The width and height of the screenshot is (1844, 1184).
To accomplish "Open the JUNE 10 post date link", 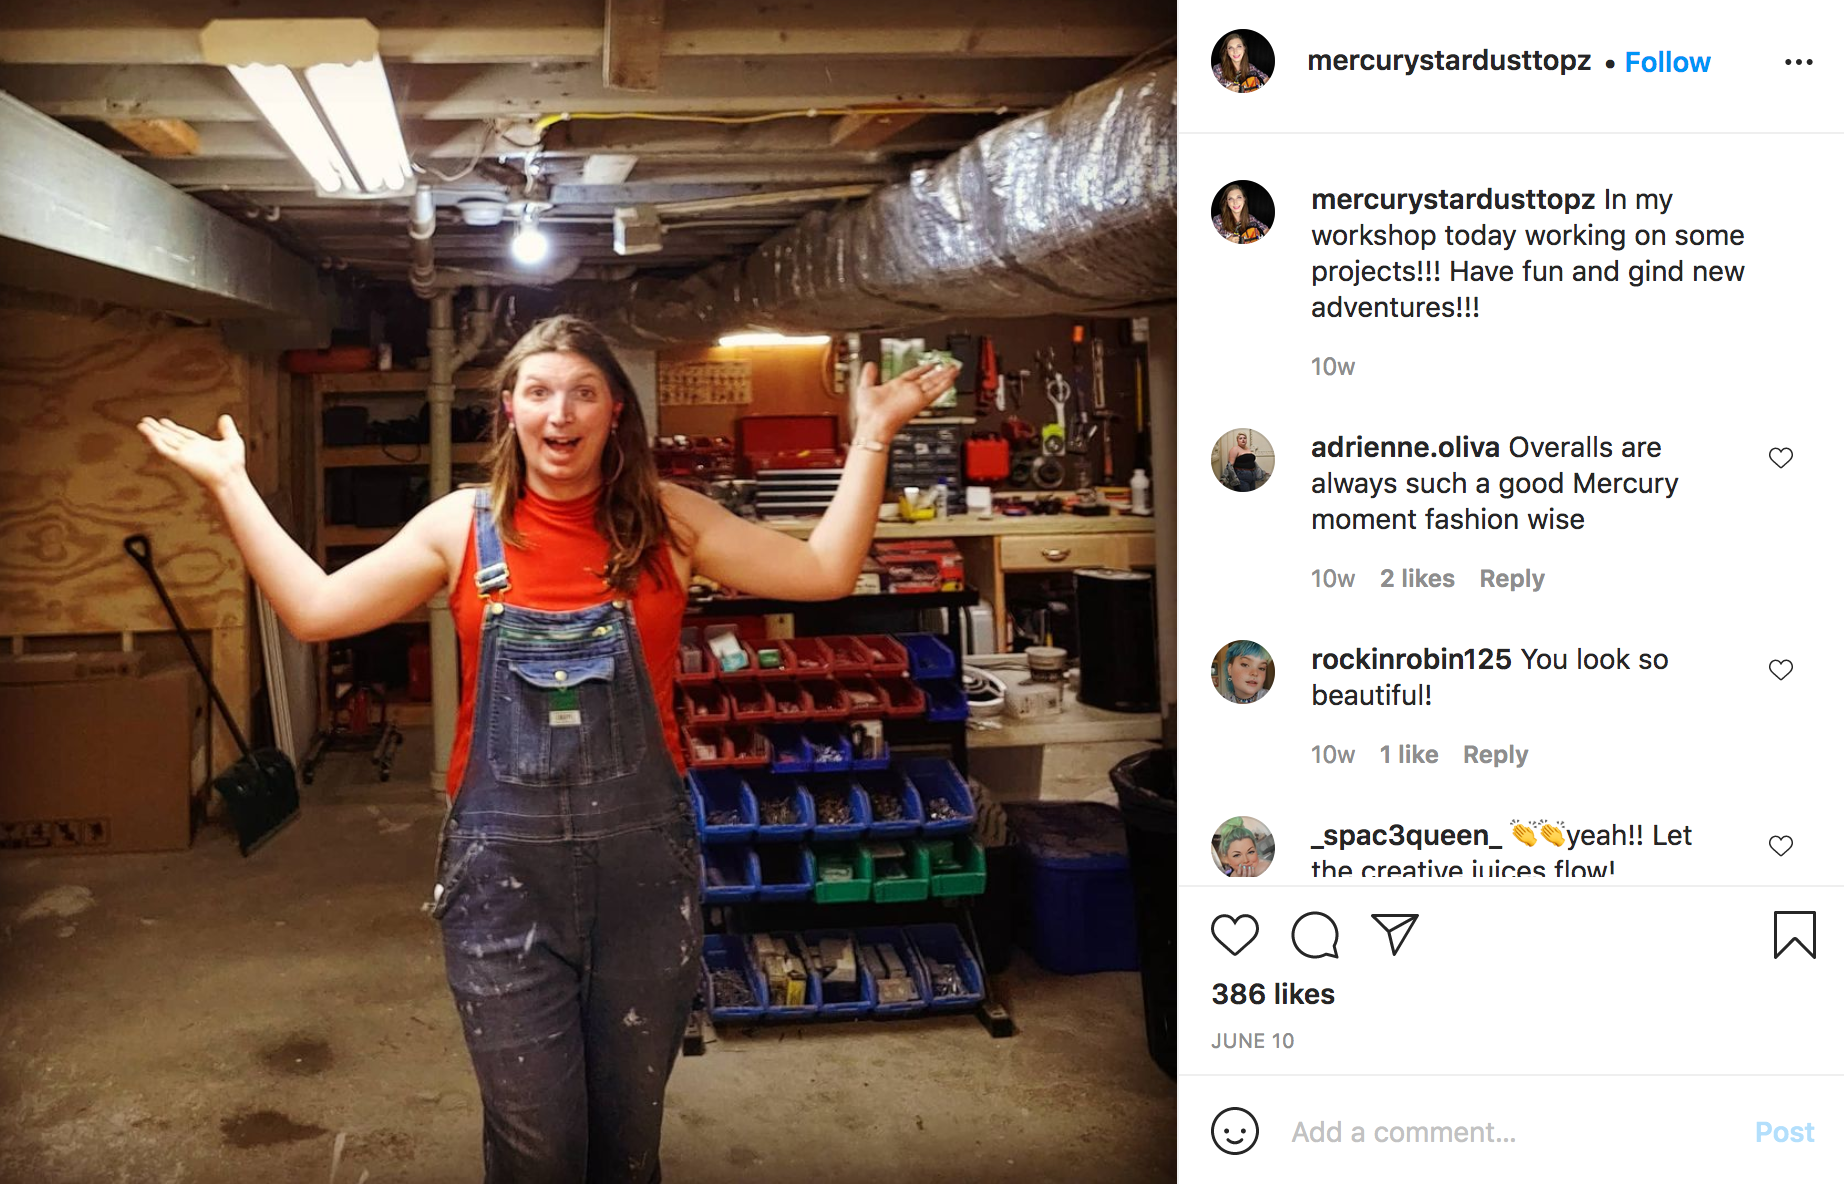I will [x=1252, y=1041].
